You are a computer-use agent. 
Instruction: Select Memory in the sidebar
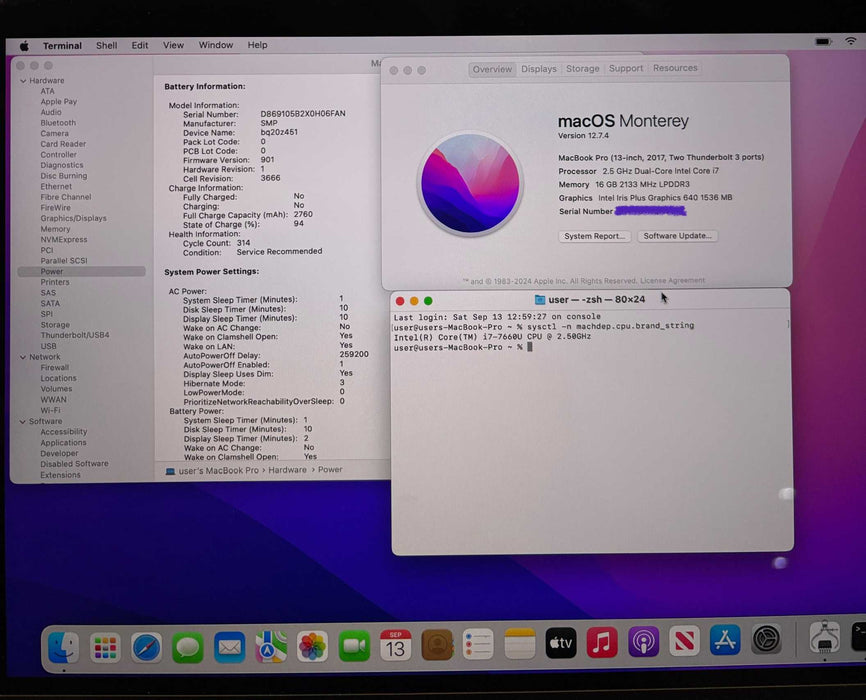[55, 229]
